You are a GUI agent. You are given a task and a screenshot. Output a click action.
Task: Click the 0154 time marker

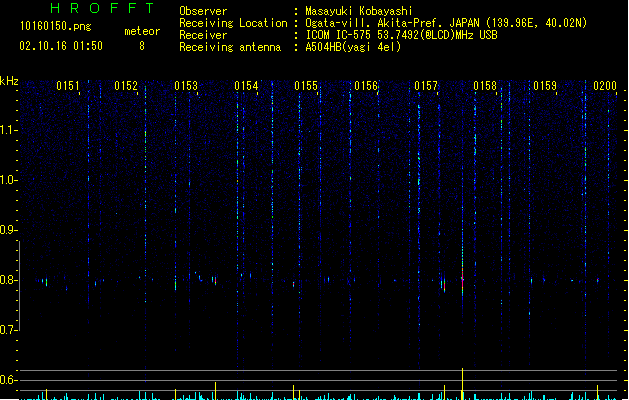[x=246, y=86]
